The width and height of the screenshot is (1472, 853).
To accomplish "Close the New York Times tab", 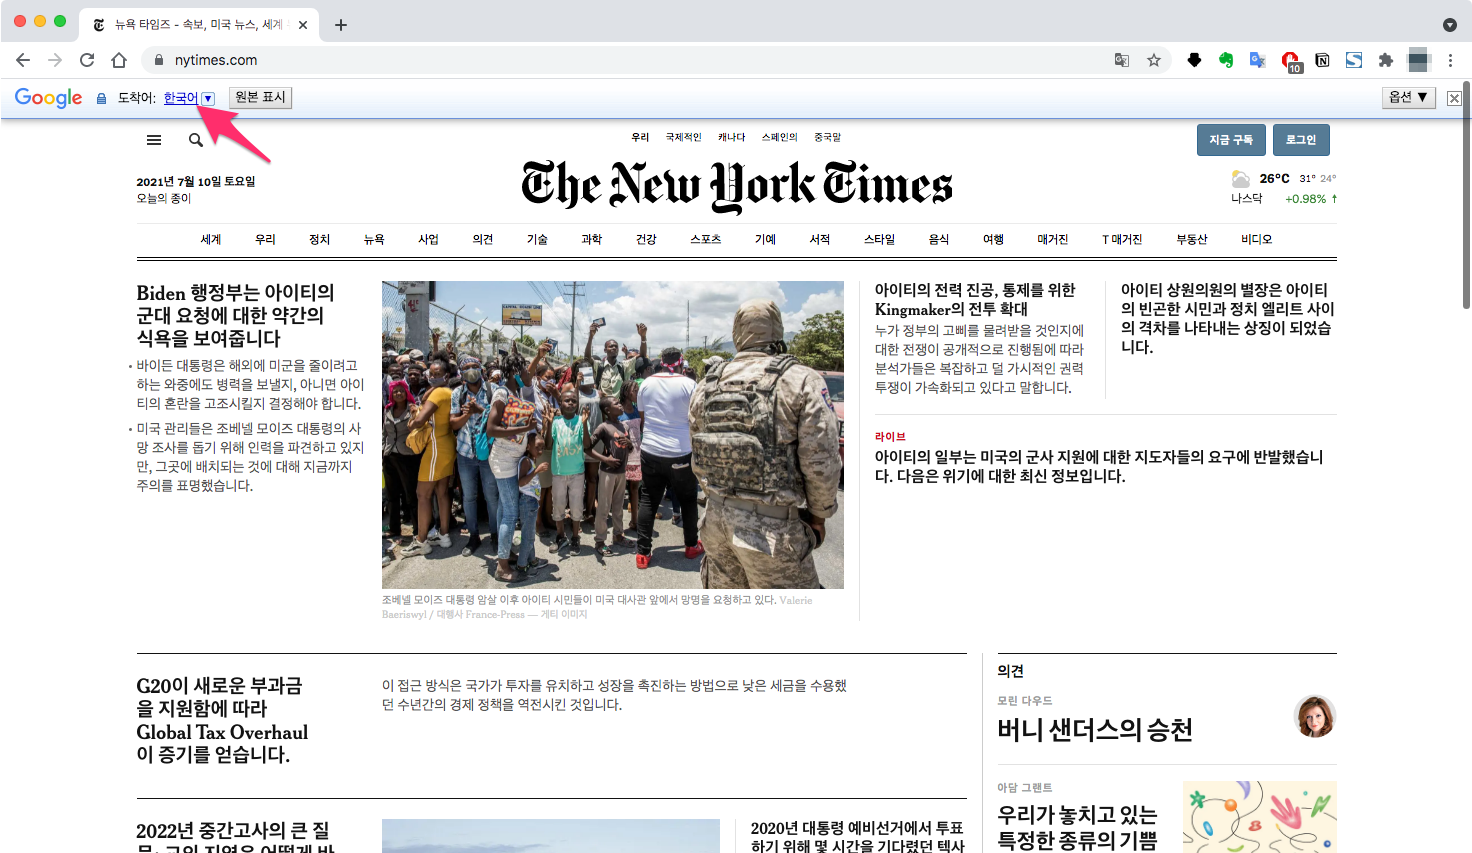I will coord(303,25).
